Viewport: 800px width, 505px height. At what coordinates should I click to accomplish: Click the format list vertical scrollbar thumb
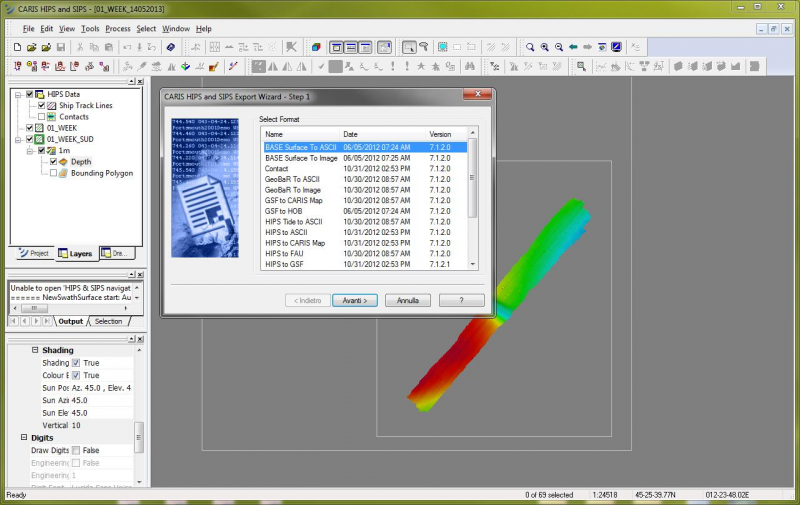point(472,178)
